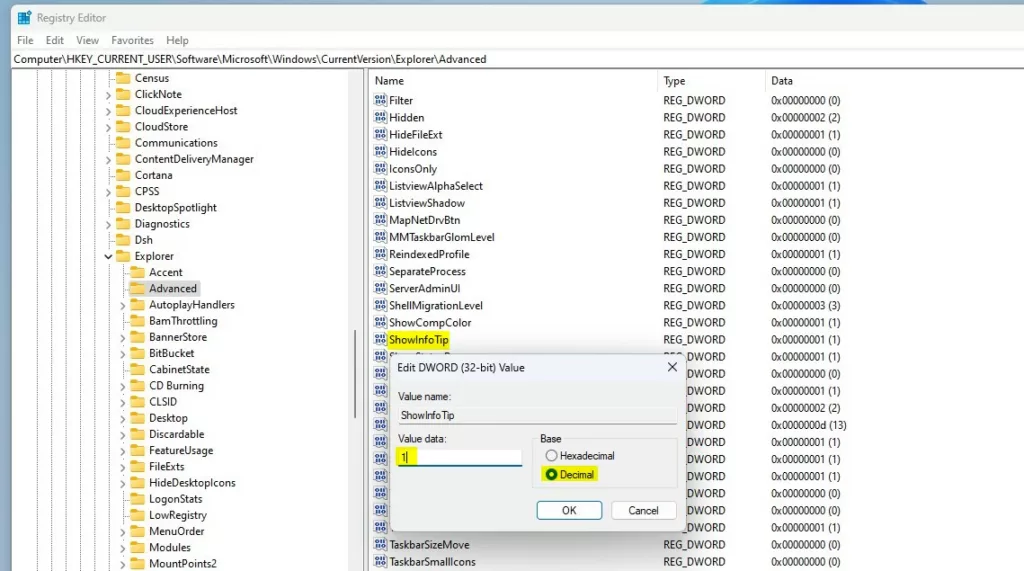
Task: Click the 0x00000003 (3) data cell
Action: coord(805,305)
